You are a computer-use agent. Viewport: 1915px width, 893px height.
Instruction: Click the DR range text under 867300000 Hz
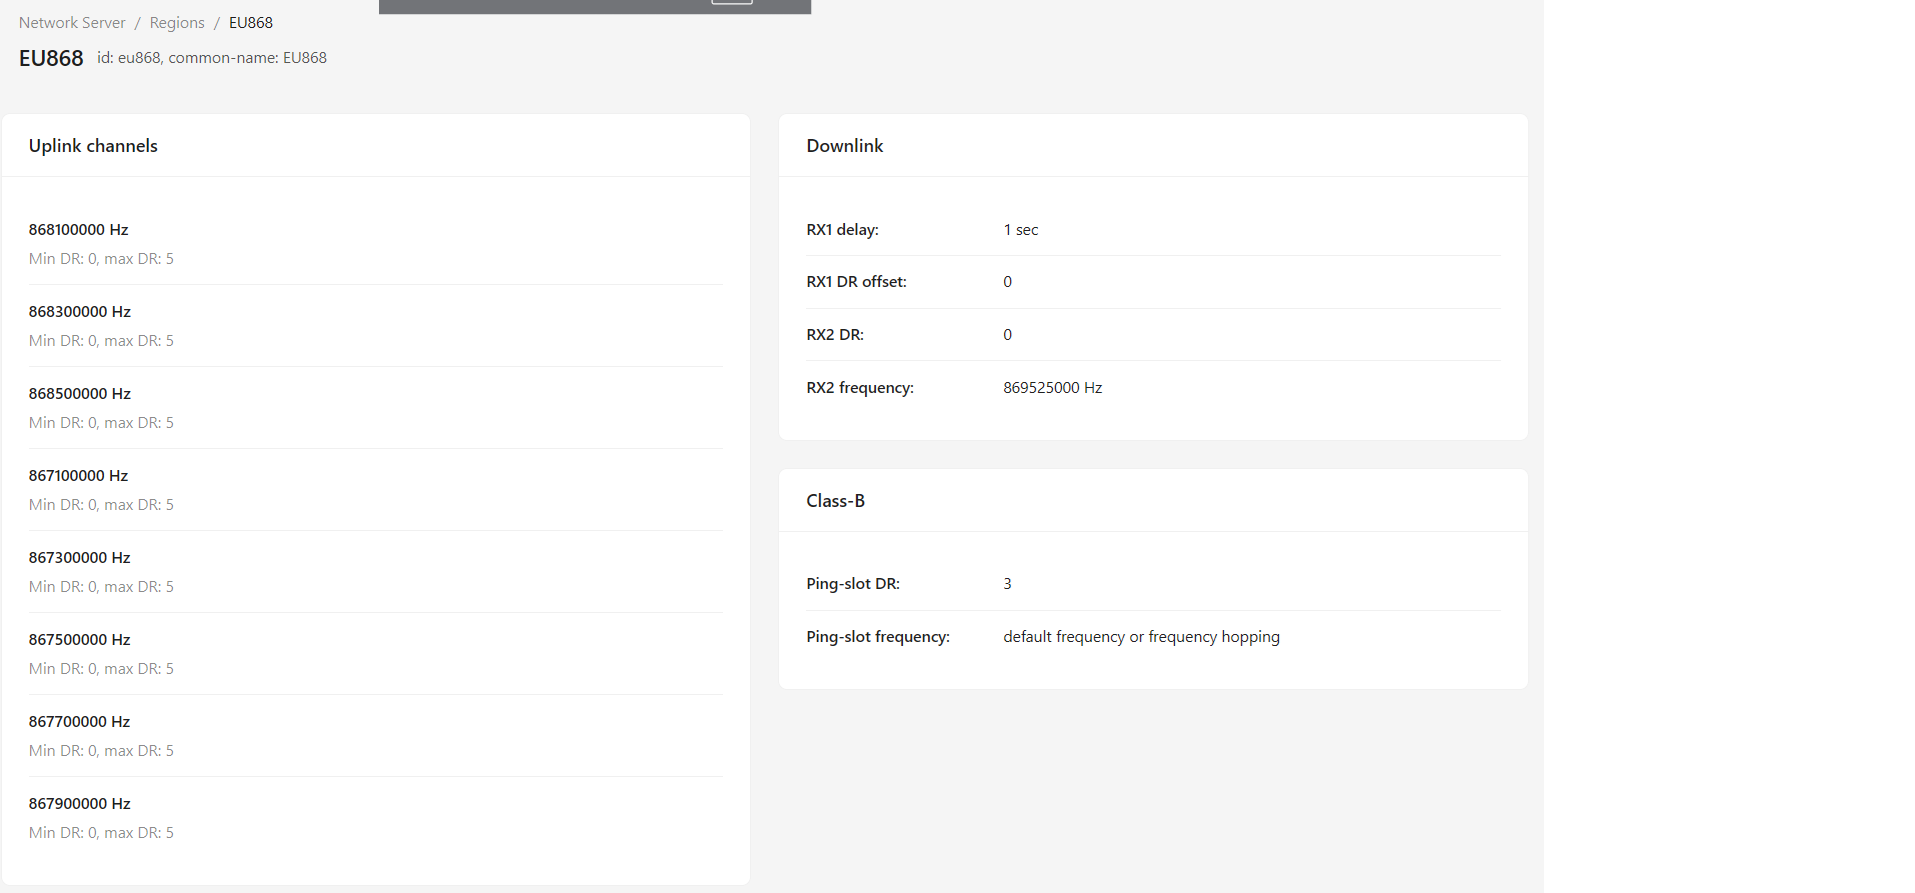101,586
